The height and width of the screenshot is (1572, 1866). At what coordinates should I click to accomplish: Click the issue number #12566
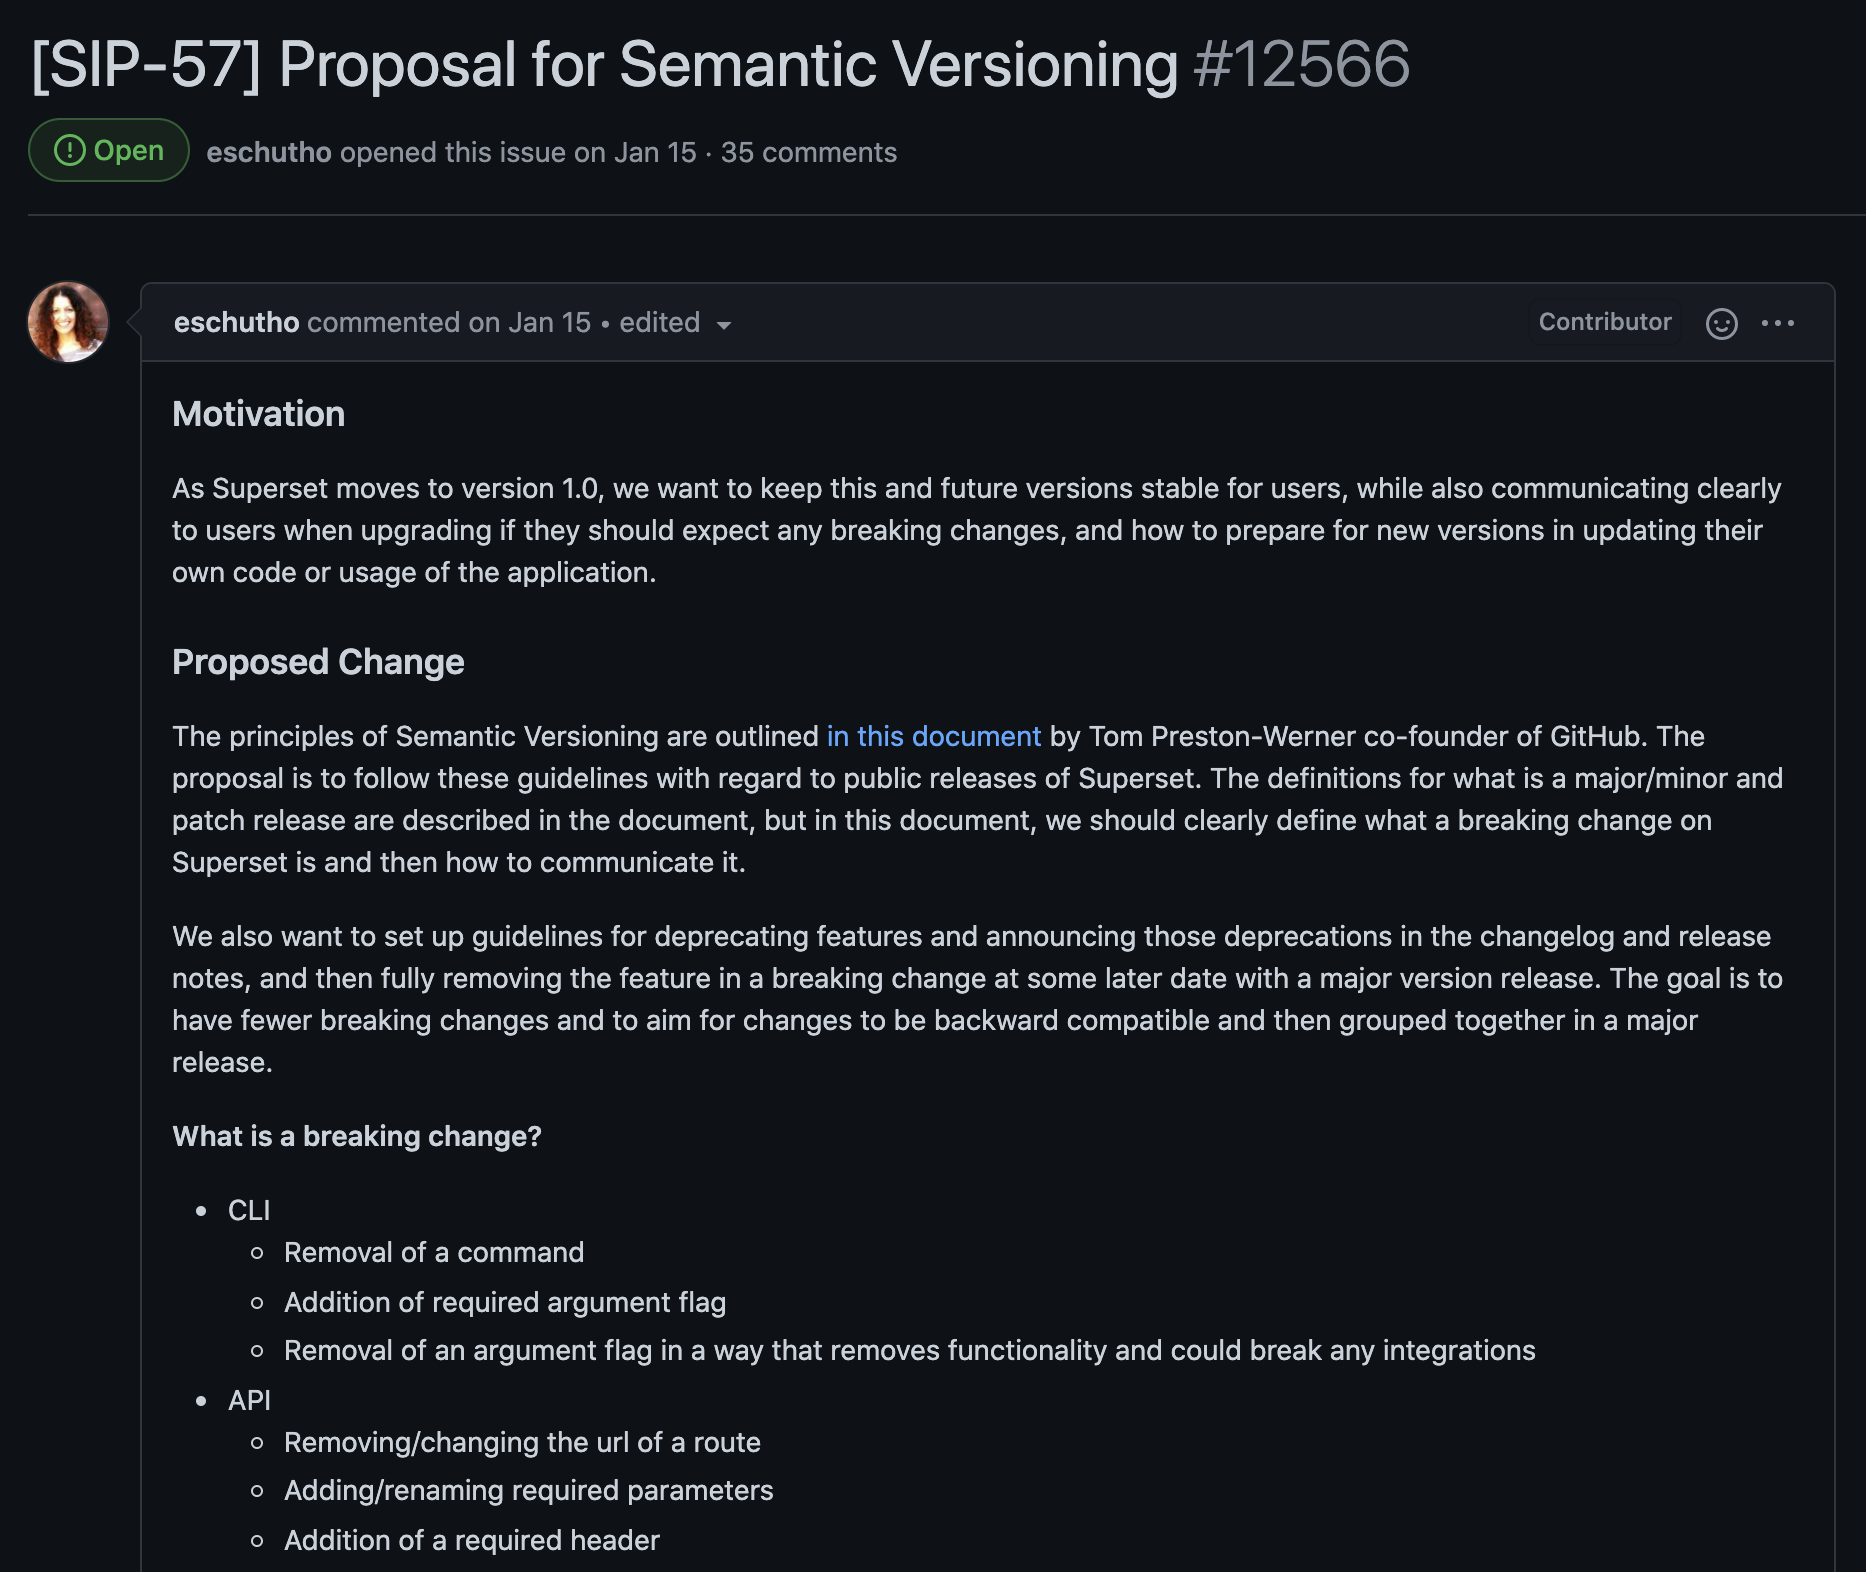[x=1301, y=65]
